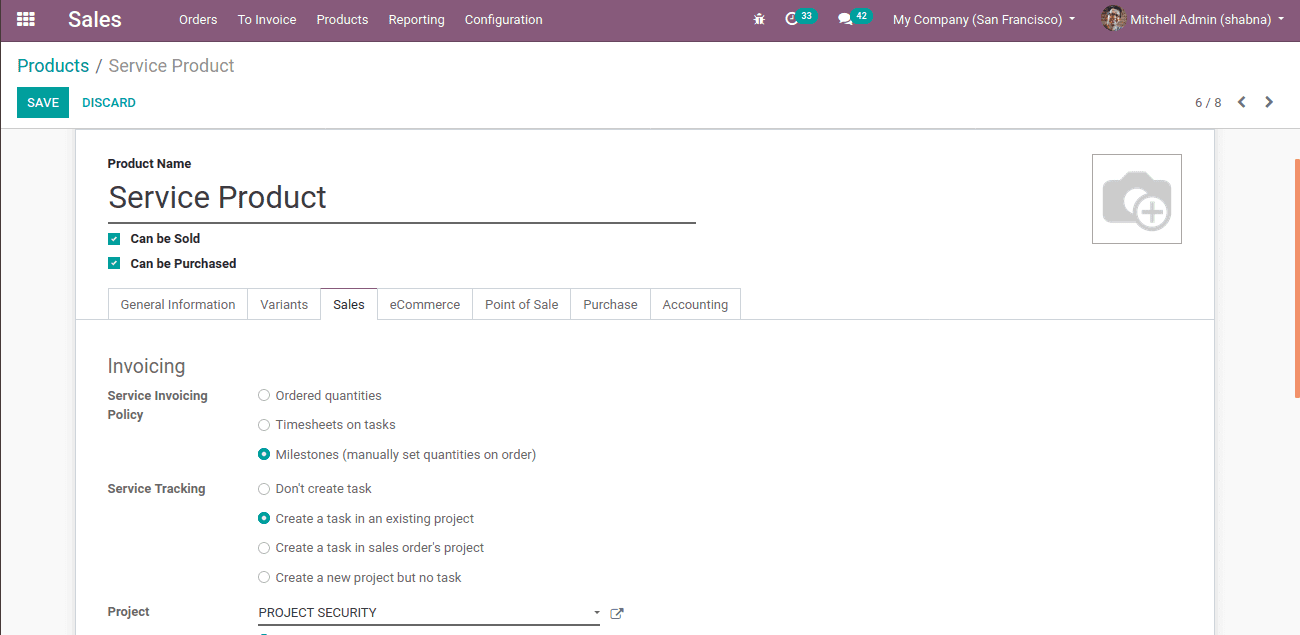The height and width of the screenshot is (635, 1300).
Task: Click the product image camera placeholder
Action: pos(1137,199)
